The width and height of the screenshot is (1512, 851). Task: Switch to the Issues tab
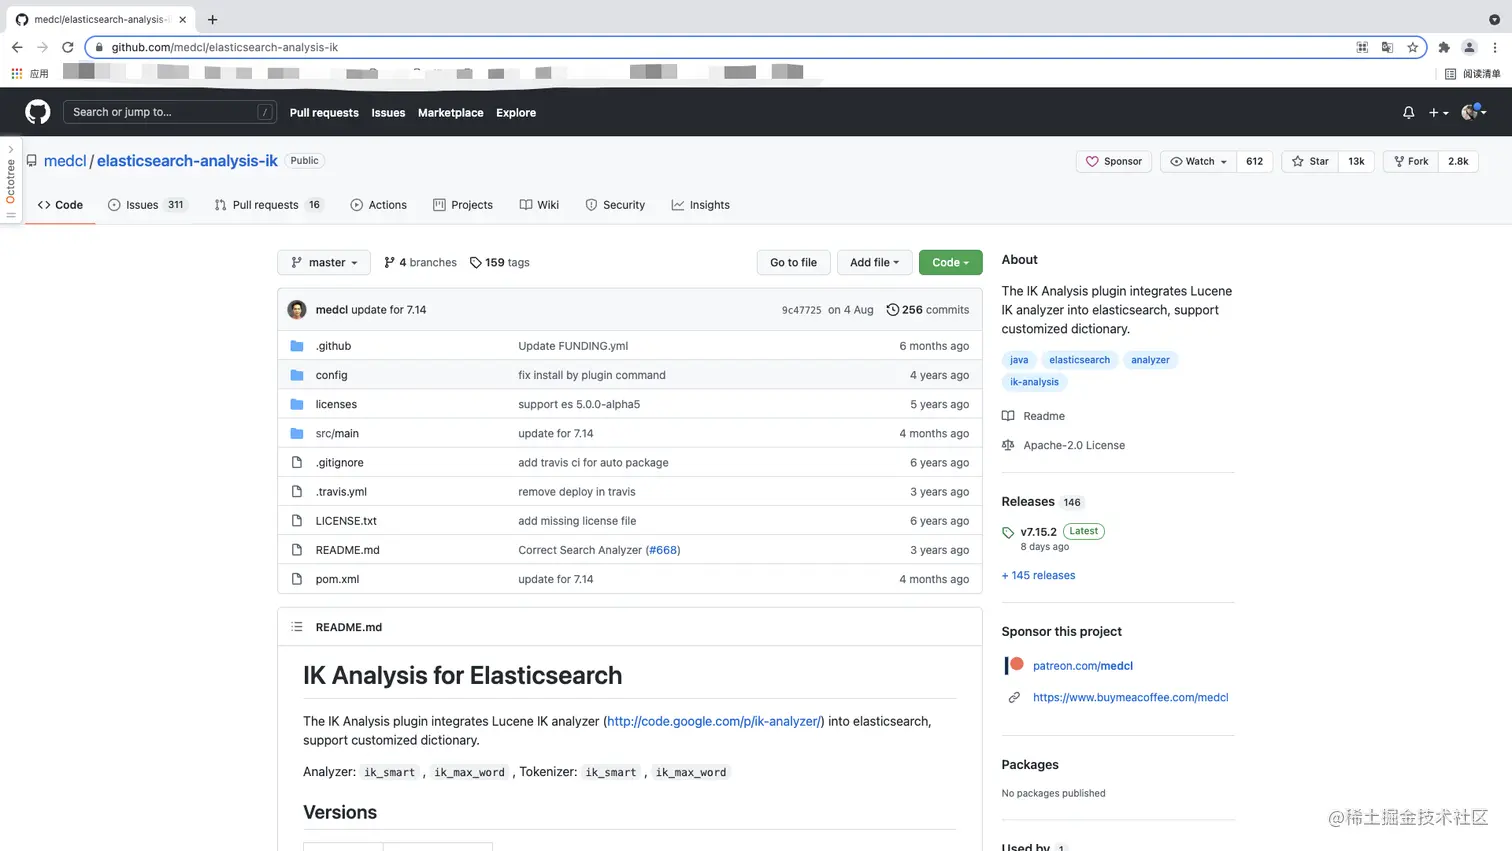[x=147, y=205]
